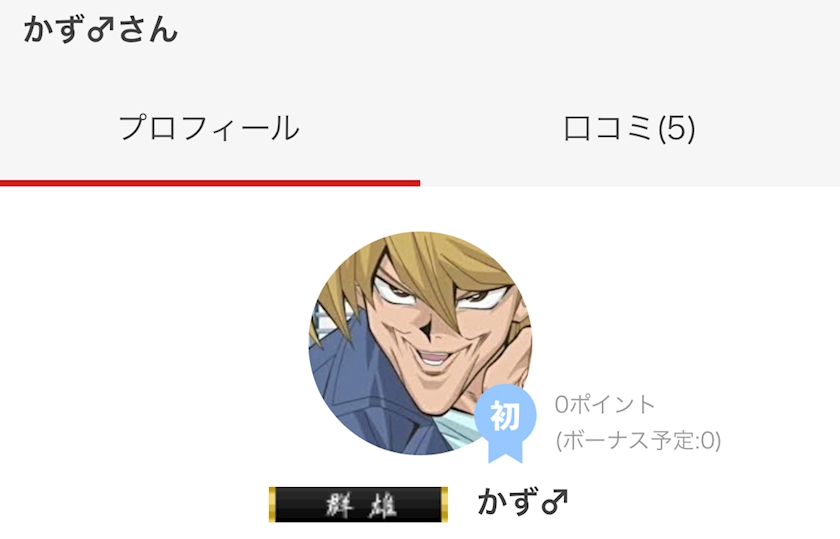This screenshot has width=840, height=539.
Task: Click the male symbol beside lower username
Action: click(554, 502)
